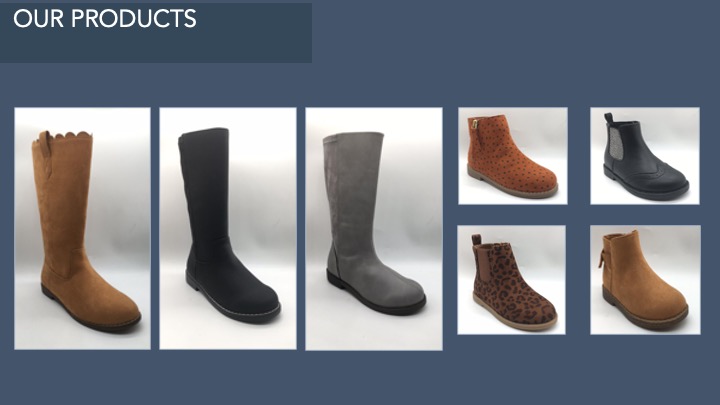This screenshot has width=720, height=405.
Task: Click the heel pull loop on black Chelsea boot
Action: pos(608,118)
